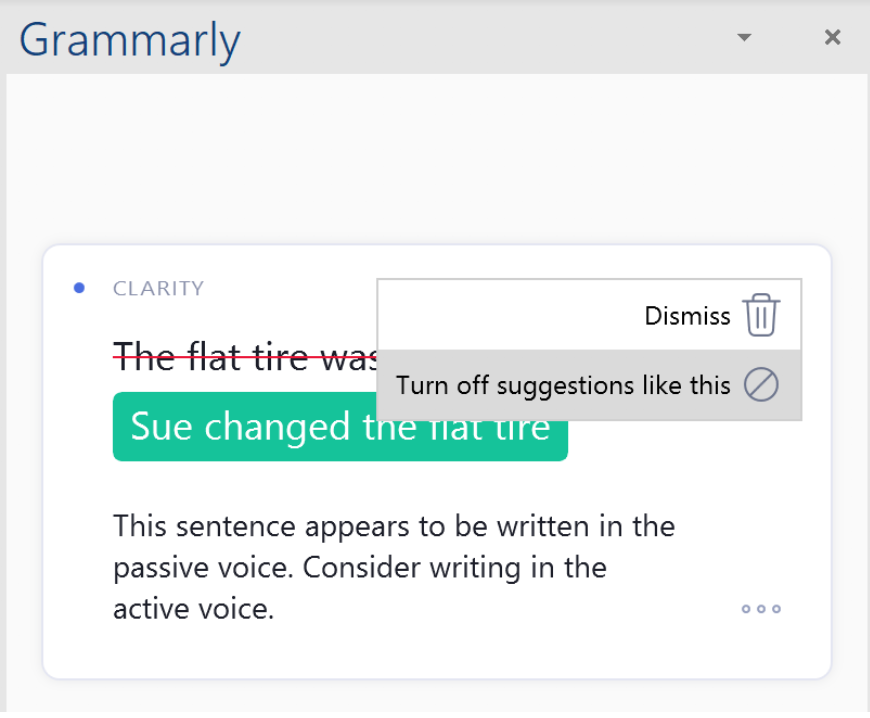Image resolution: width=870 pixels, height=718 pixels.
Task: Click the empty pane area below the card
Action: (x=435, y=698)
